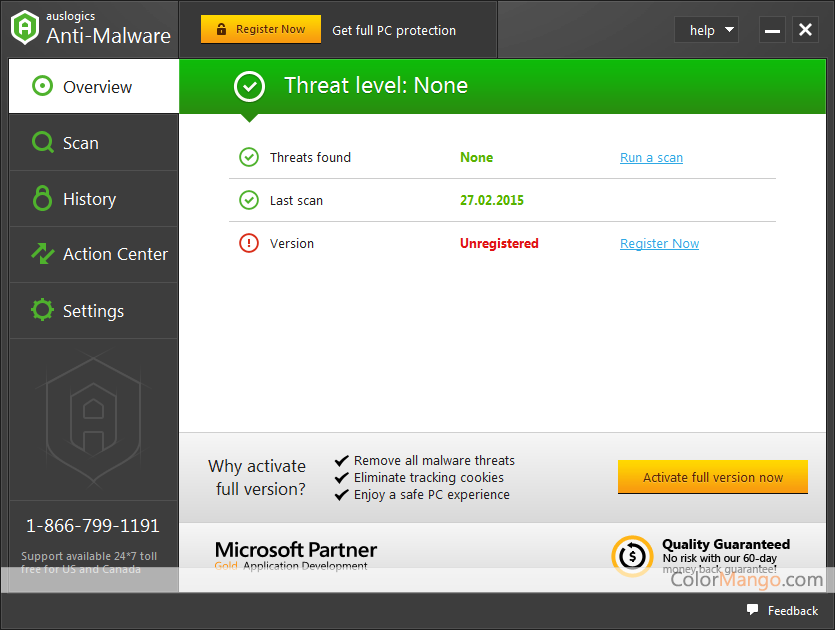
Task: Click the support phone number 1-866-799-1191
Action: click(x=93, y=526)
